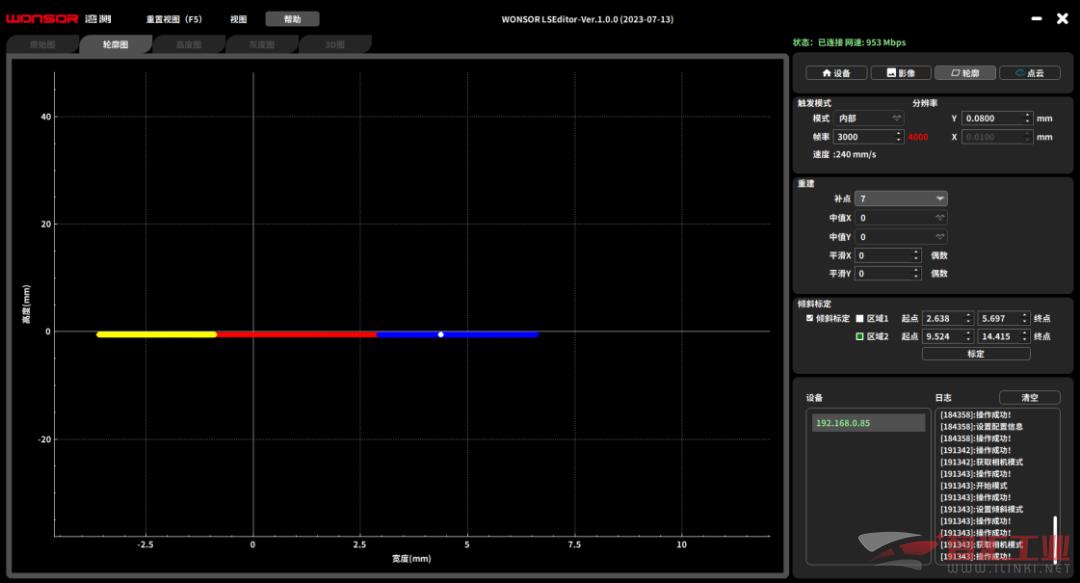Select the 轮廓 panel button with outline icon
Screen dimensions: 1080x583
pyautogui.click(x=965, y=73)
